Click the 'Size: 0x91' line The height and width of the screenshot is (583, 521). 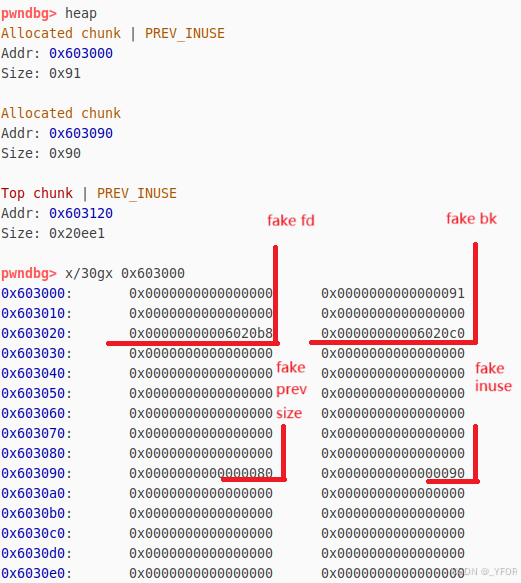(x=41, y=73)
